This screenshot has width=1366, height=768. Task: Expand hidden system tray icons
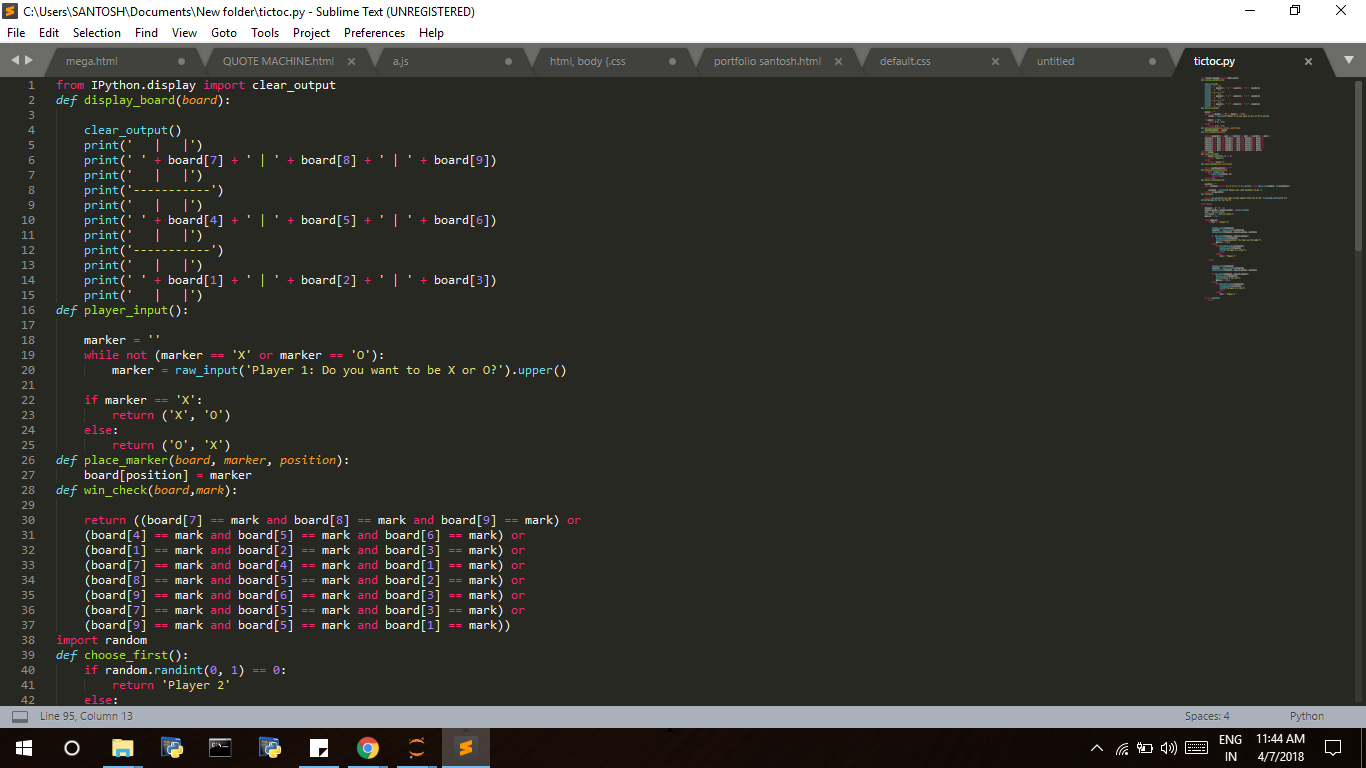click(1097, 747)
